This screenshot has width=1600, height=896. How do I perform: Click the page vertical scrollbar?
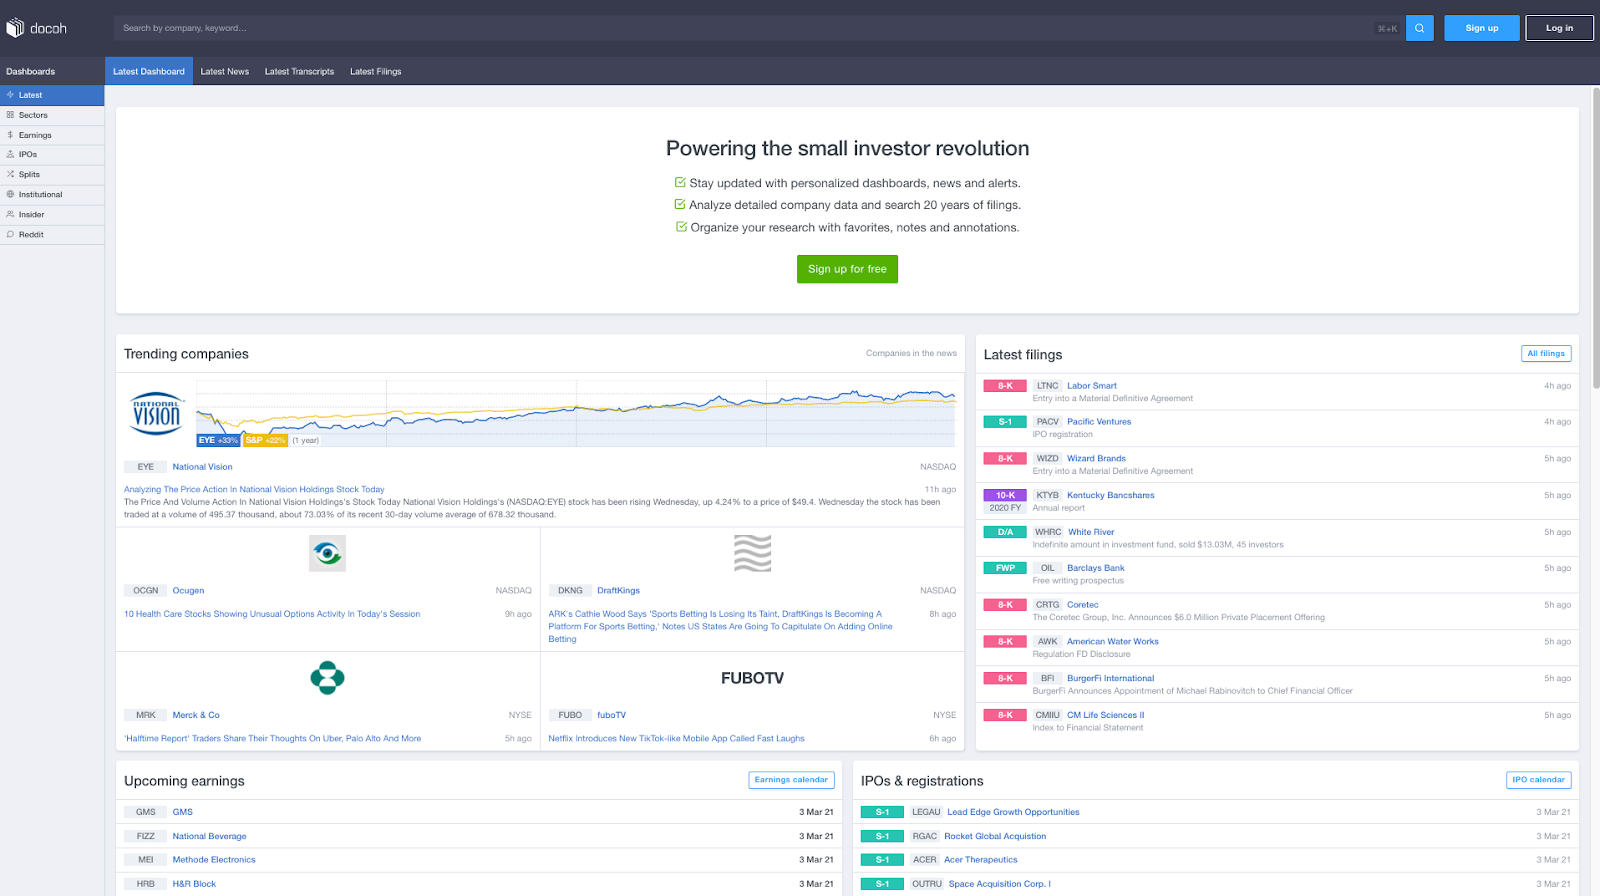1596,240
